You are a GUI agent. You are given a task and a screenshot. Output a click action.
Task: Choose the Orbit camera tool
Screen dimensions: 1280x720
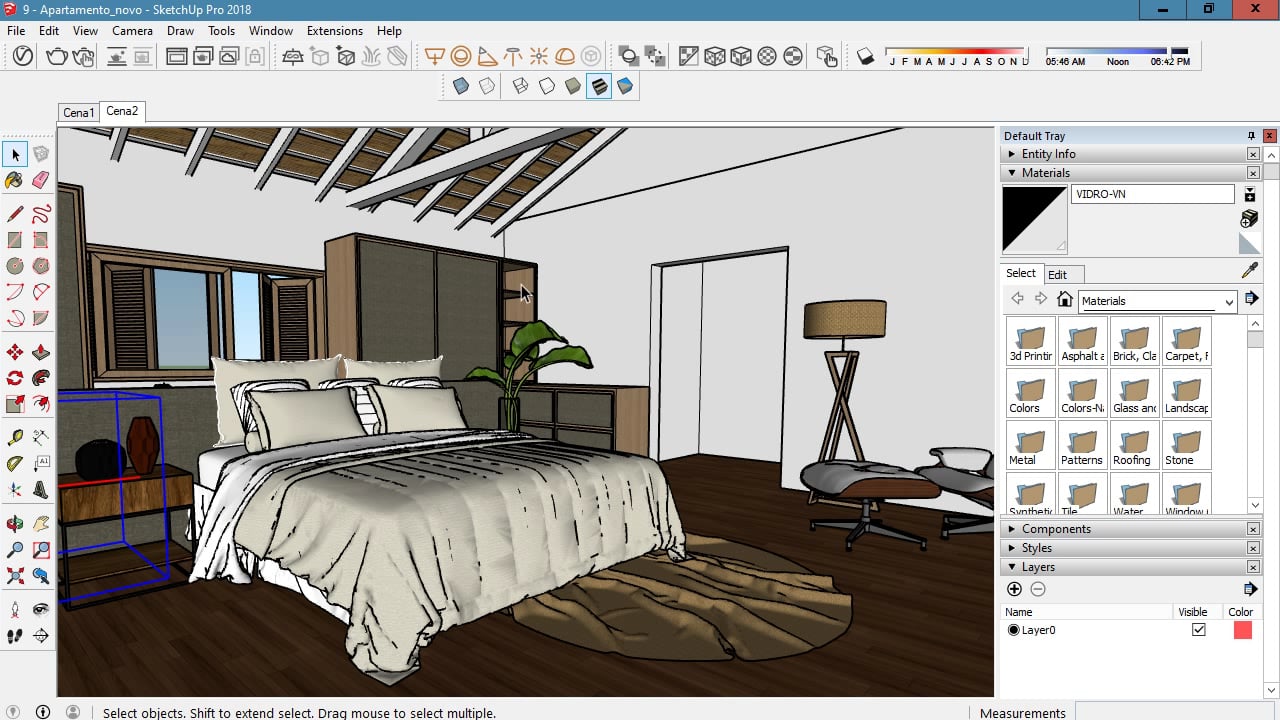click(15, 524)
